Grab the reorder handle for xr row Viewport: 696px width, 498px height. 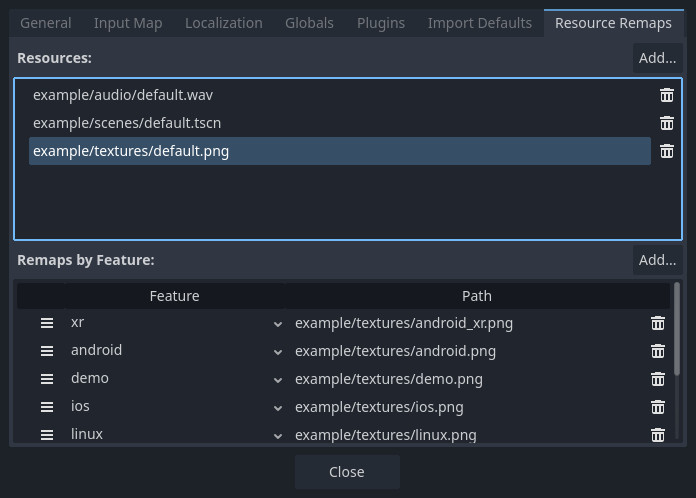[x=47, y=323]
